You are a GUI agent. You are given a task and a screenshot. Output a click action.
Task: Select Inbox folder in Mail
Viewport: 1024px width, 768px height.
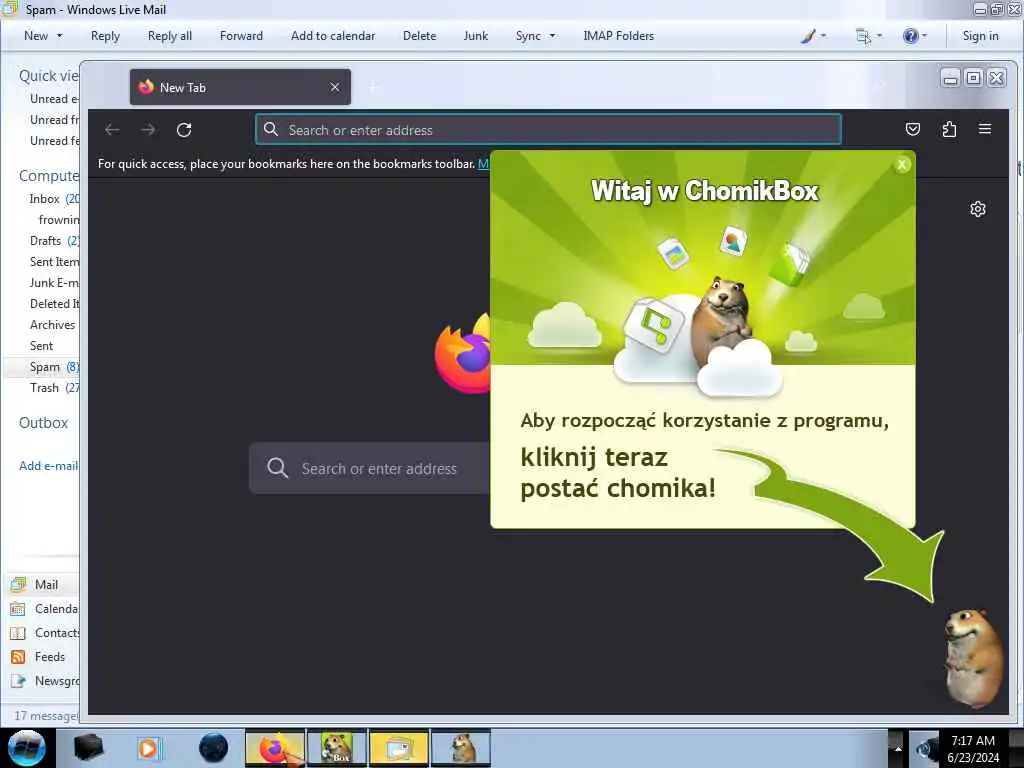44,199
